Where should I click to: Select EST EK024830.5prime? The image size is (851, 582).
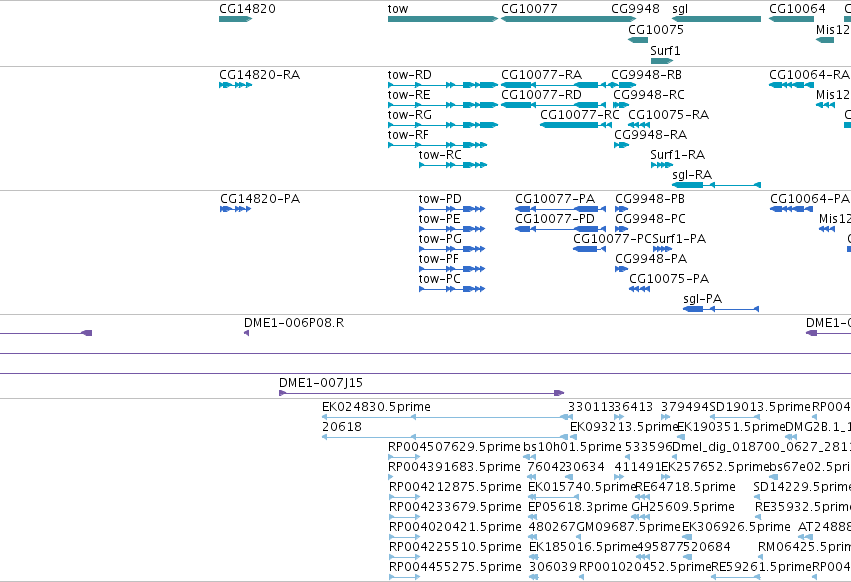pos(447,417)
